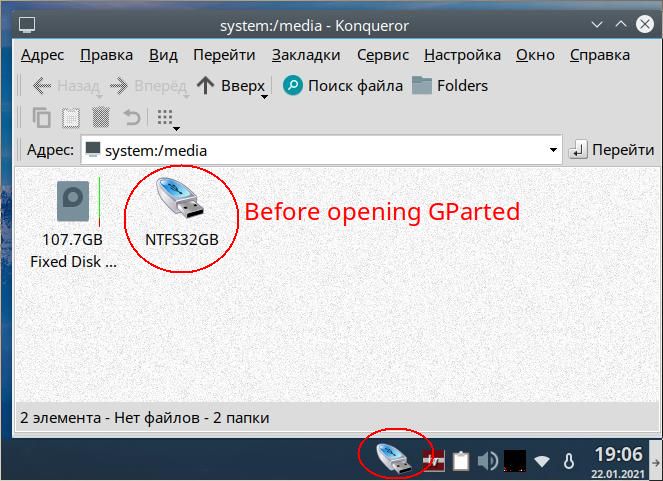Open the Поиск файла search tool
The image size is (663, 481).
342,86
